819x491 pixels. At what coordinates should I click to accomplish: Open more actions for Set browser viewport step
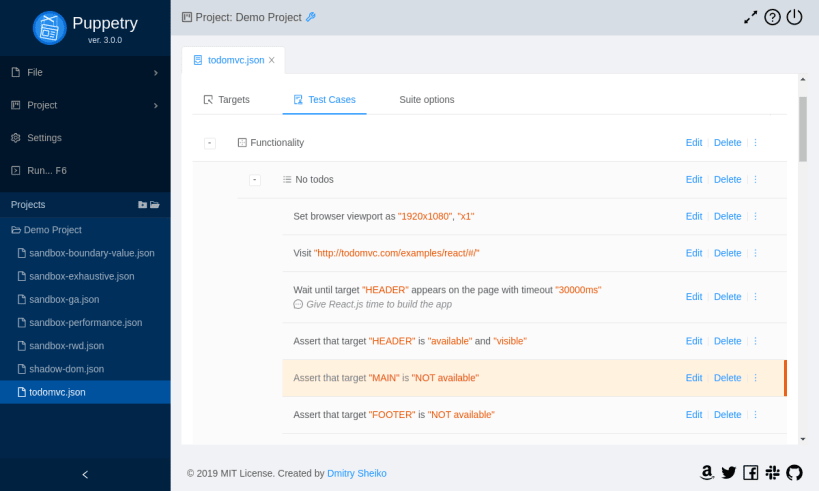pos(755,216)
